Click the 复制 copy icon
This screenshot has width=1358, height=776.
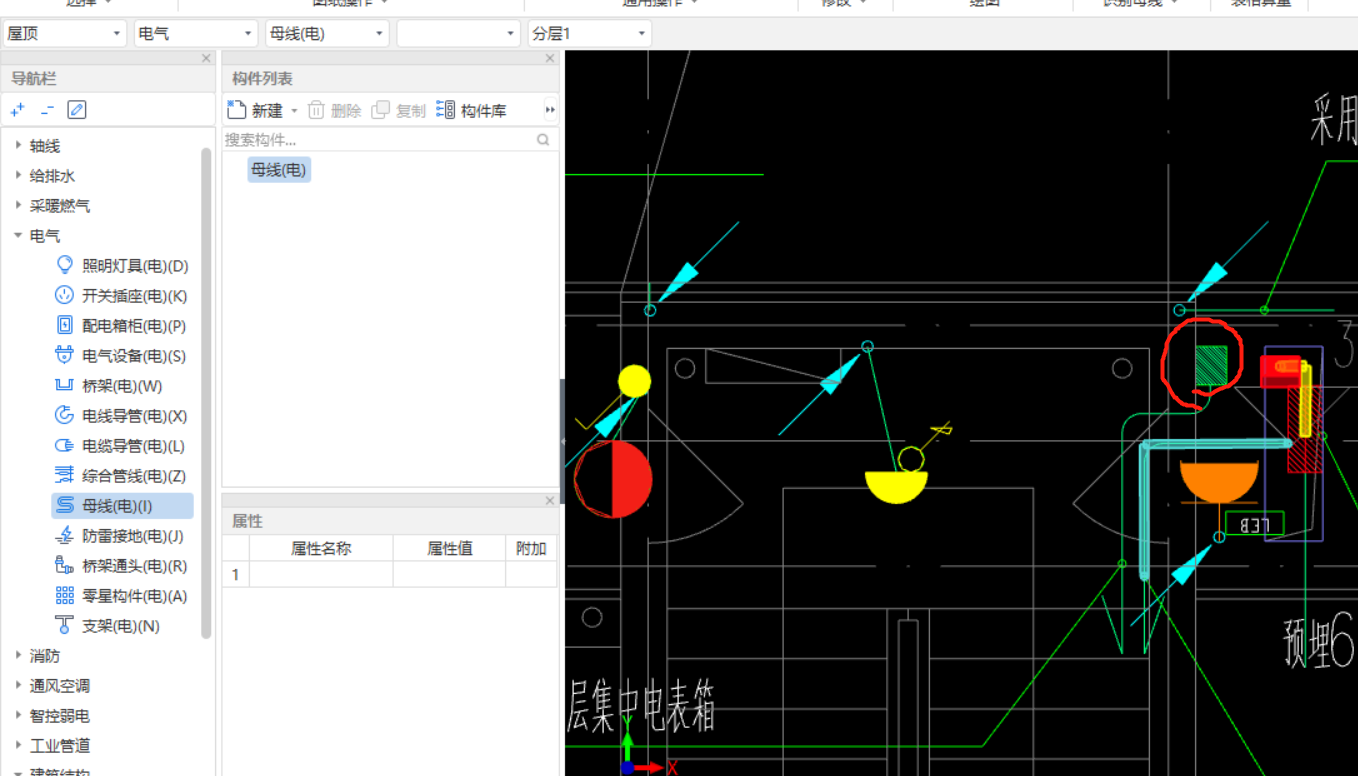pos(380,110)
